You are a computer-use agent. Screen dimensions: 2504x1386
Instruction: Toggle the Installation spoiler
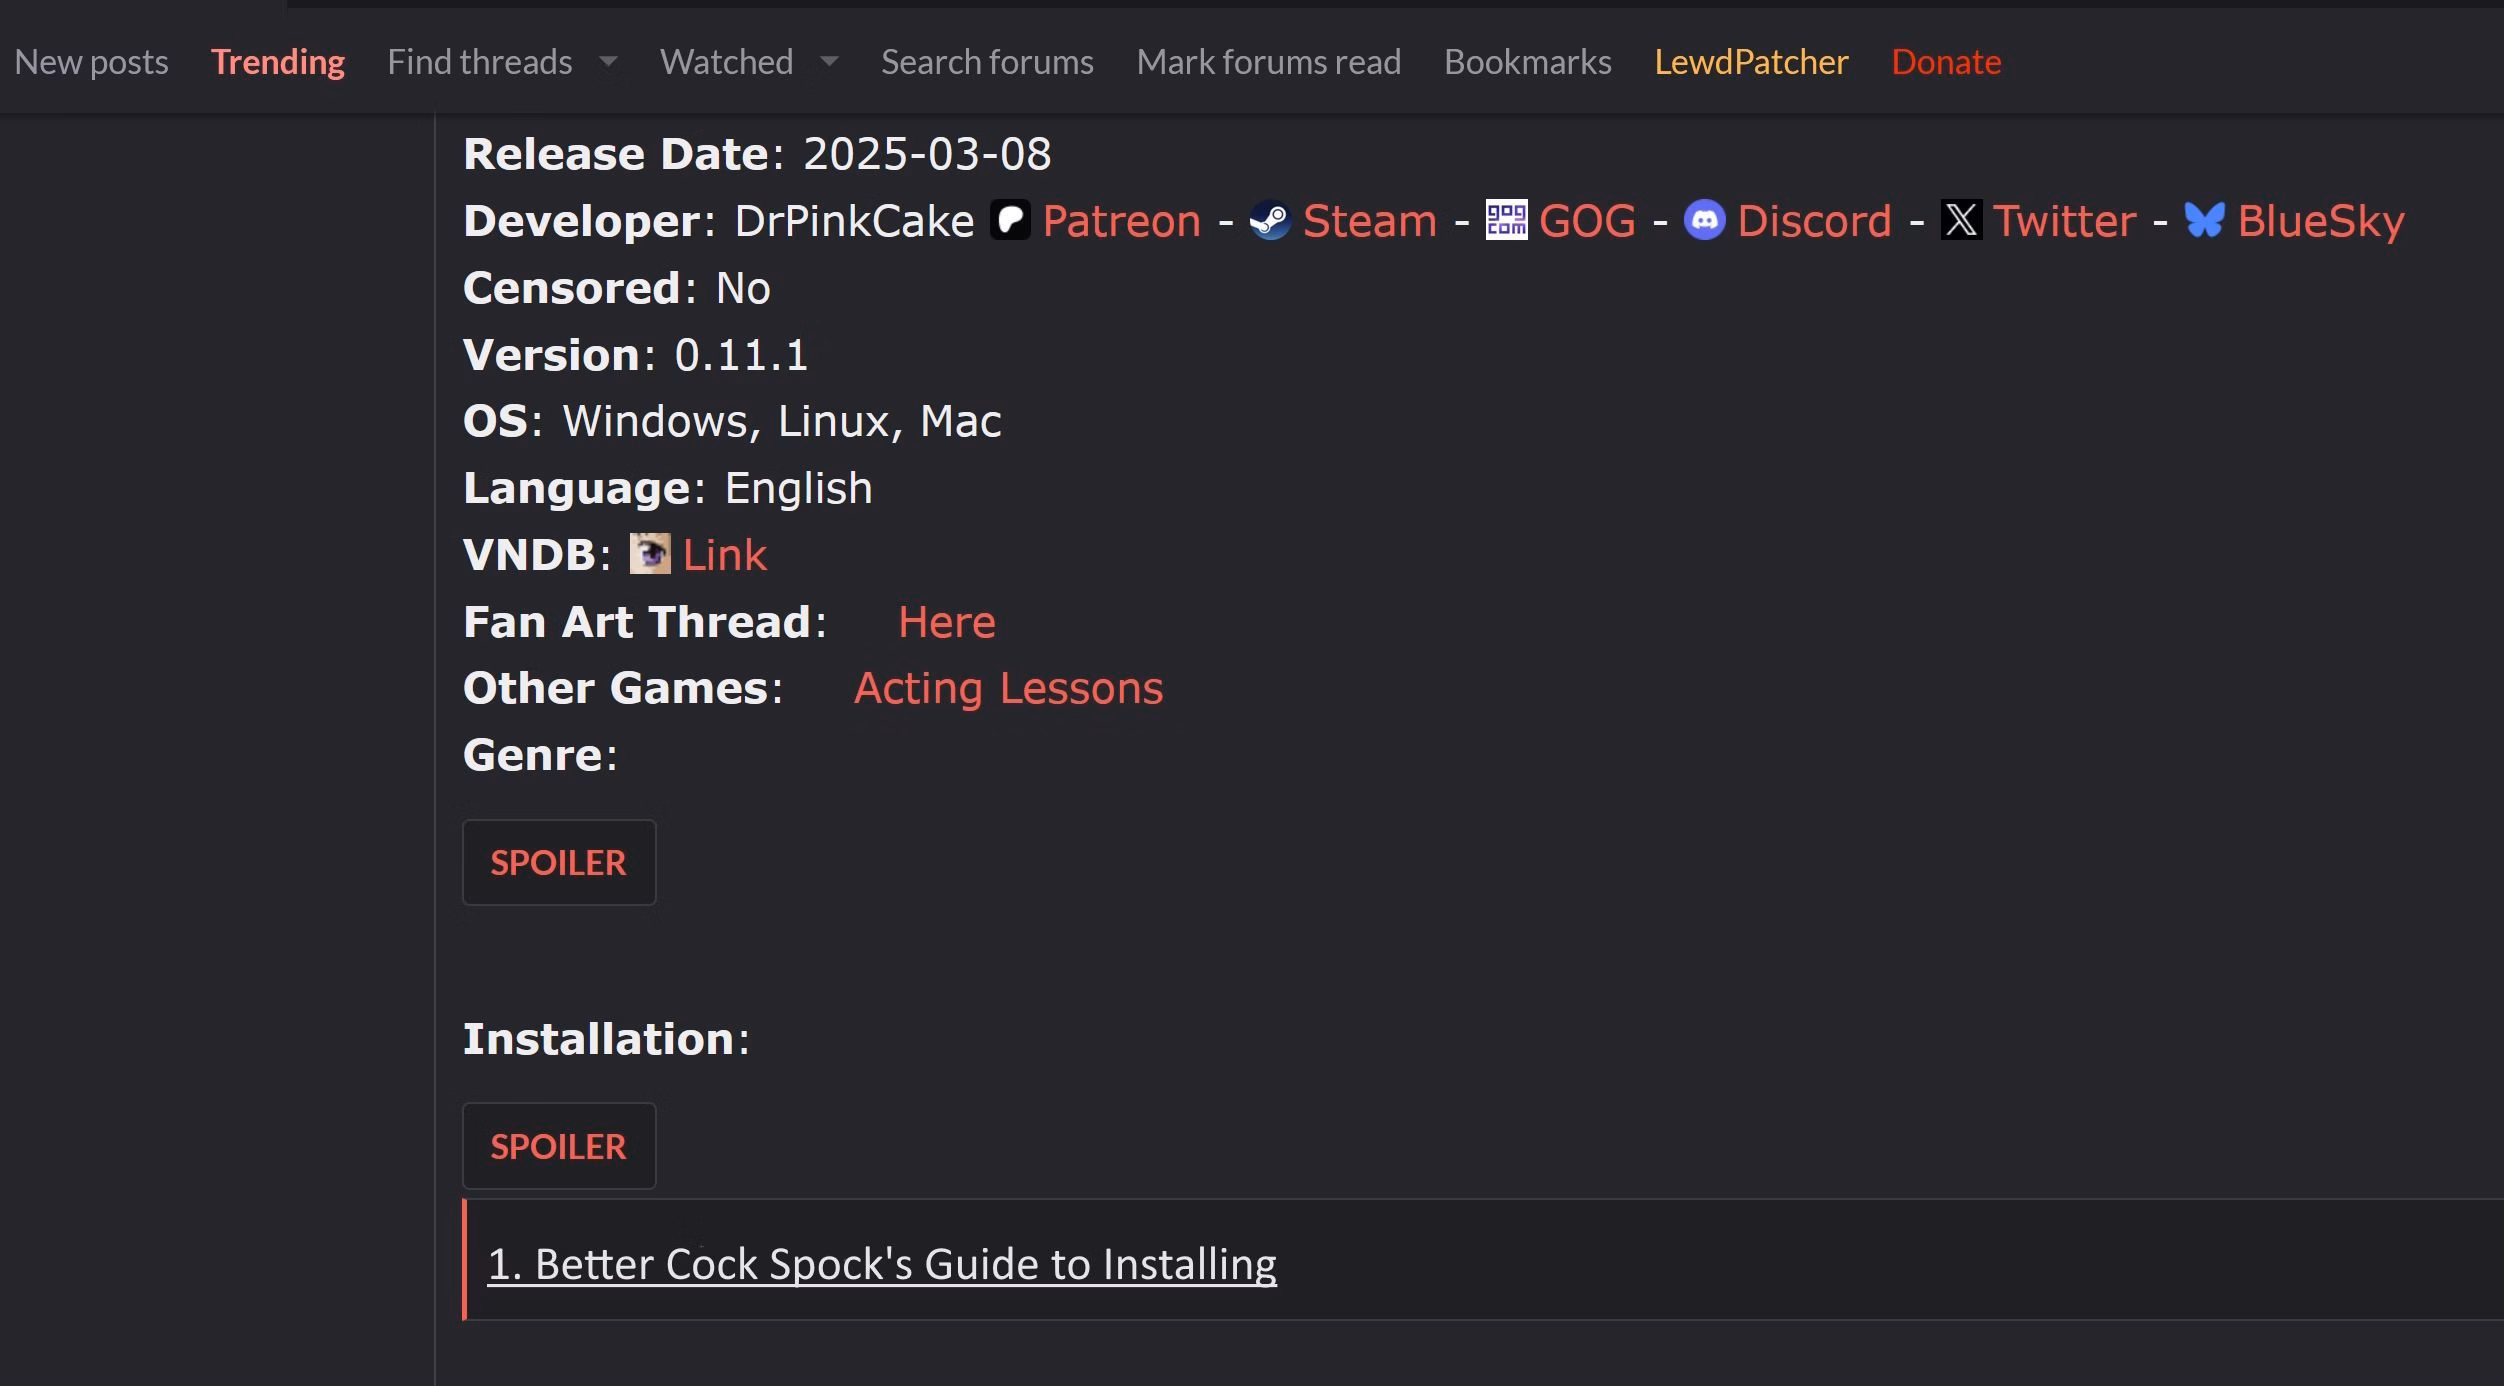point(558,1146)
